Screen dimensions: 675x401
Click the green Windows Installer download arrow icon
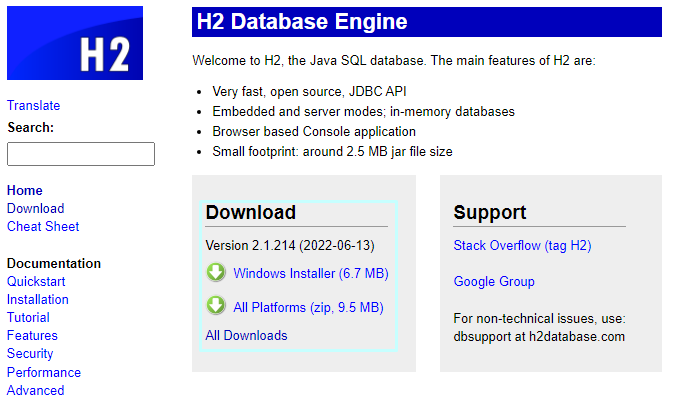click(216, 272)
